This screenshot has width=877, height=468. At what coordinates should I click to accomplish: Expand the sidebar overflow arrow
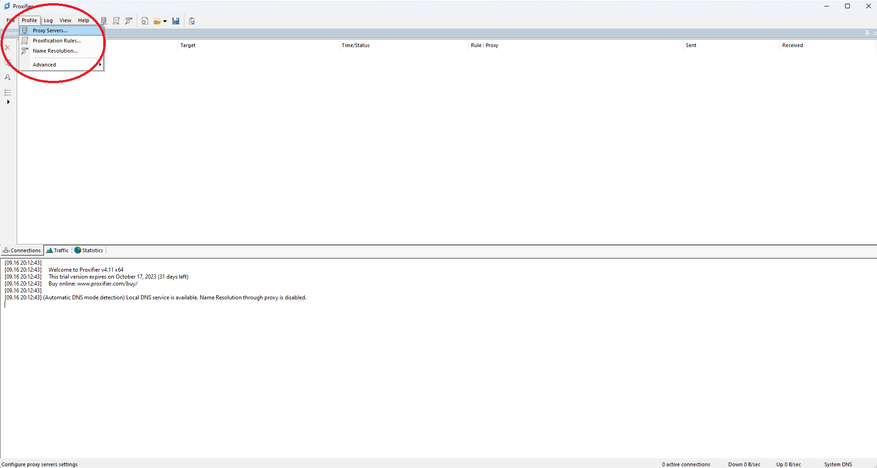coord(8,102)
